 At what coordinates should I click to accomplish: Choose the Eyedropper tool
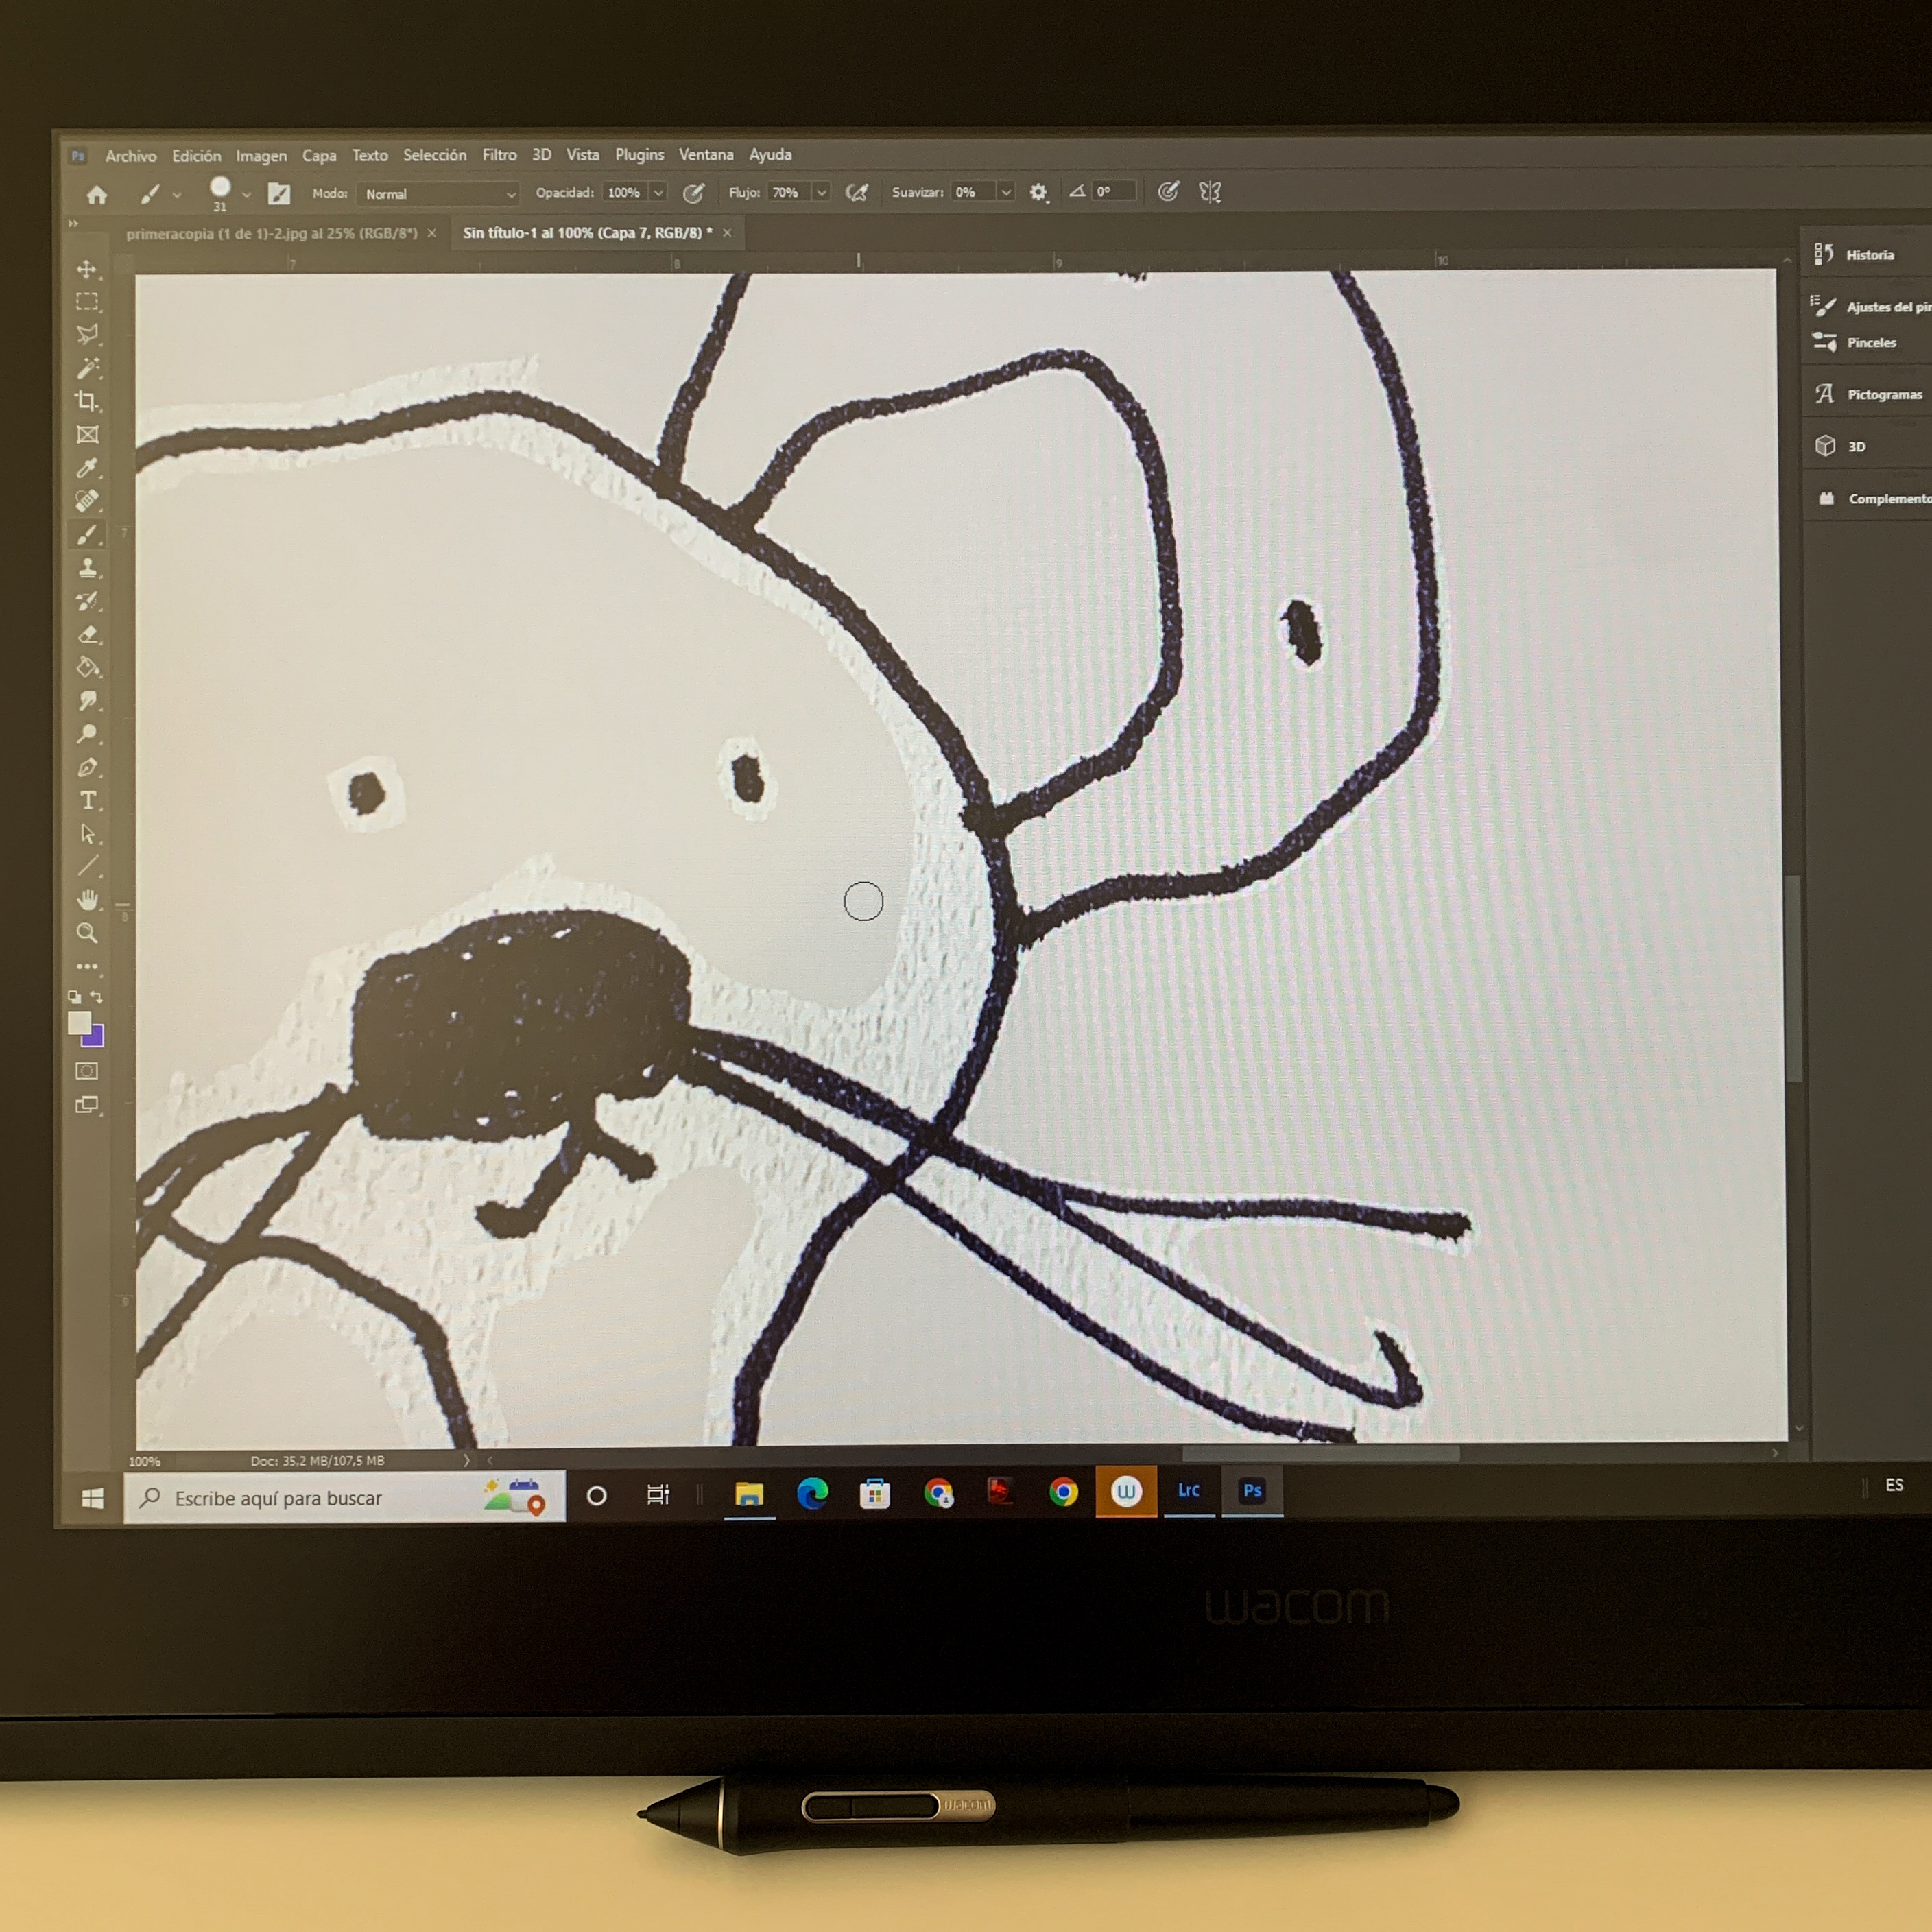(87, 467)
